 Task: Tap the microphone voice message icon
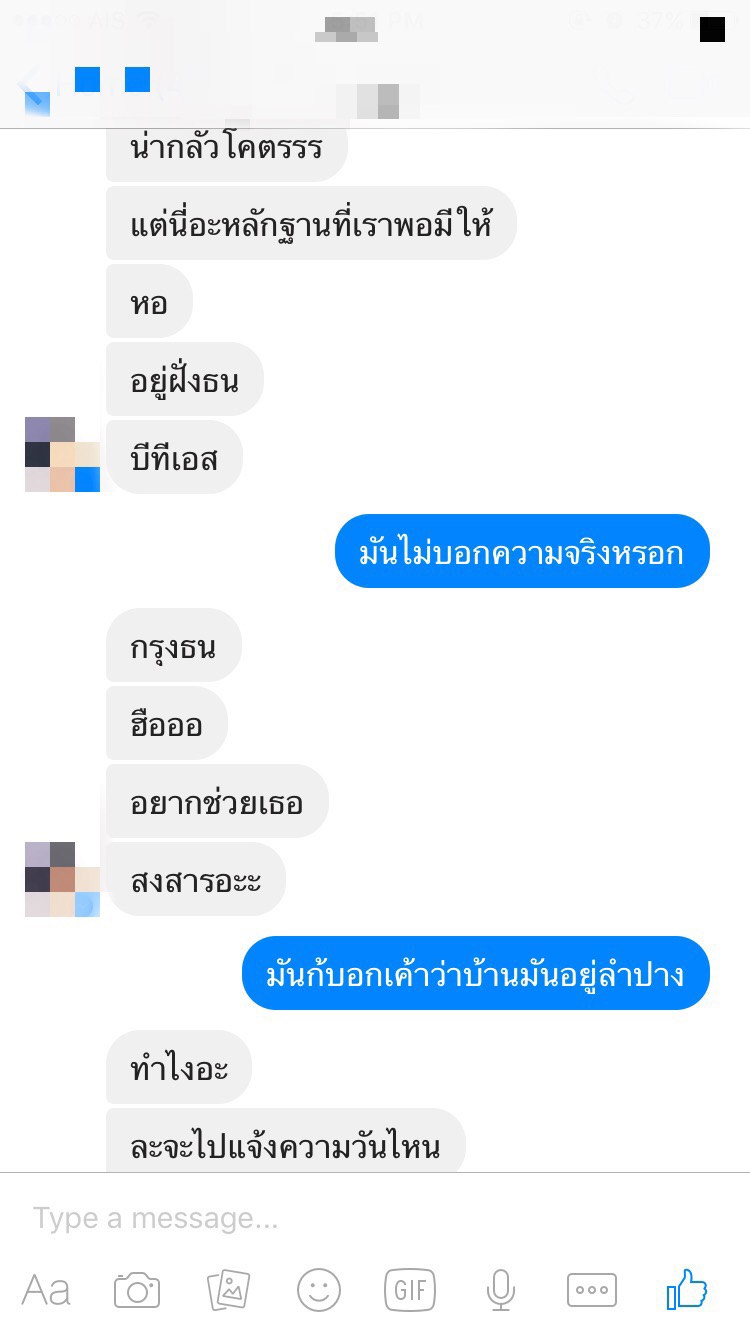click(501, 1290)
